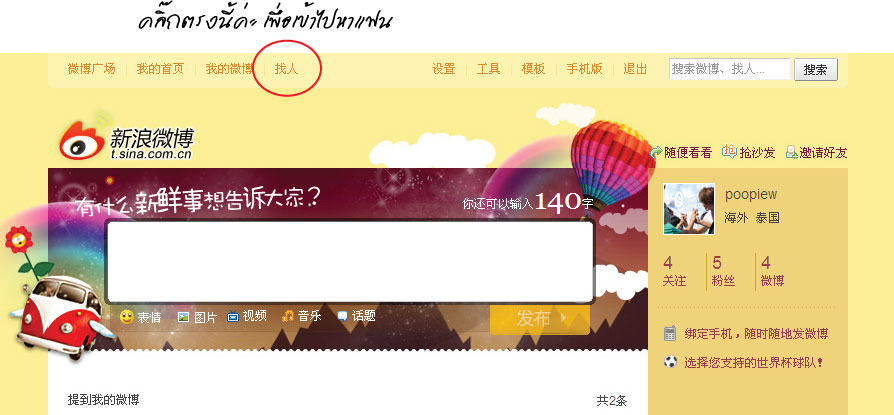The image size is (894, 415).
Task: Click into the weibo compose text box
Action: tap(350, 262)
